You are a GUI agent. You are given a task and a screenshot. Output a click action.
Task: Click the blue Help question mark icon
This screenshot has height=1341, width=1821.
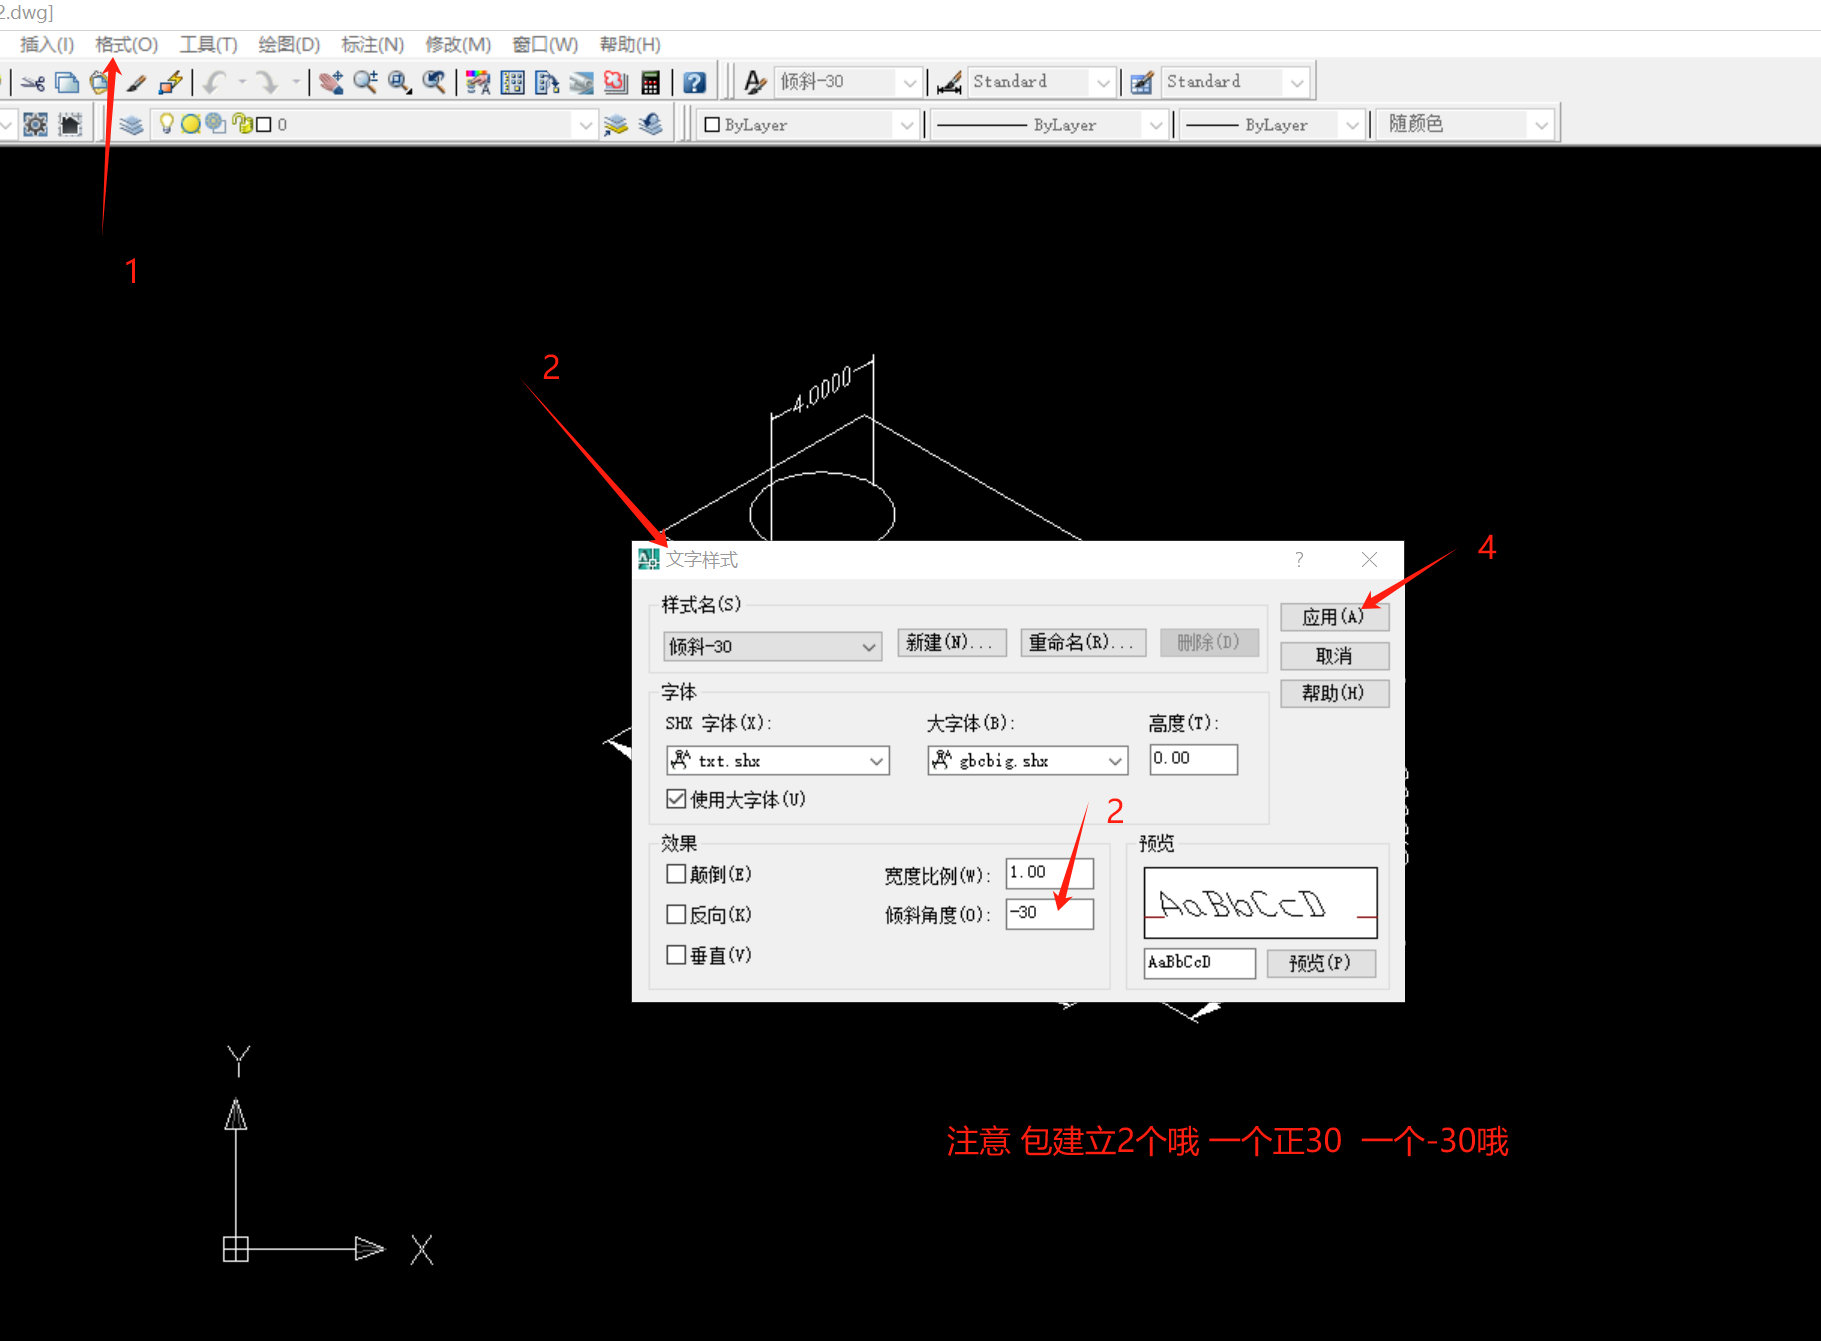[695, 83]
